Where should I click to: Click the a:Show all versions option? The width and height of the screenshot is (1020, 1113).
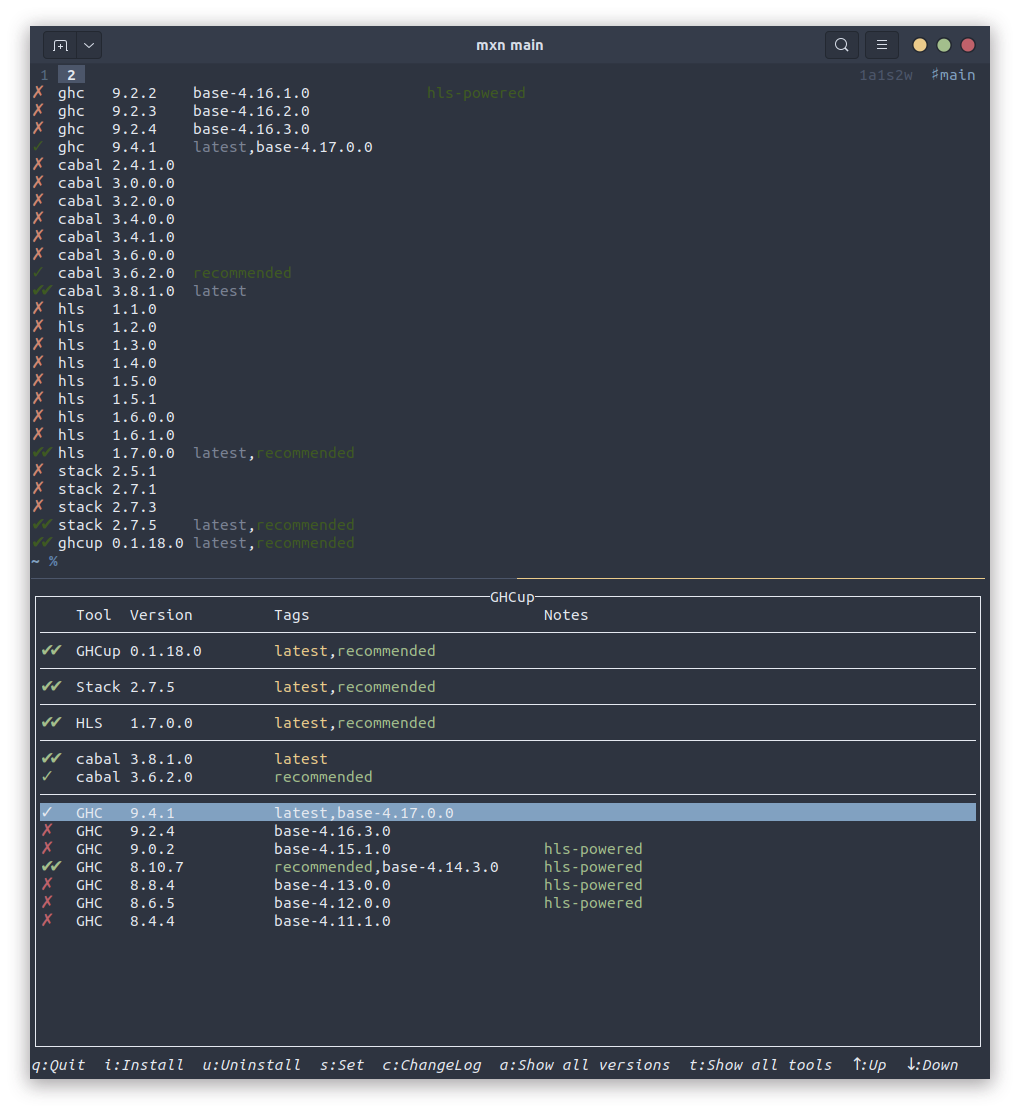(x=585, y=1065)
